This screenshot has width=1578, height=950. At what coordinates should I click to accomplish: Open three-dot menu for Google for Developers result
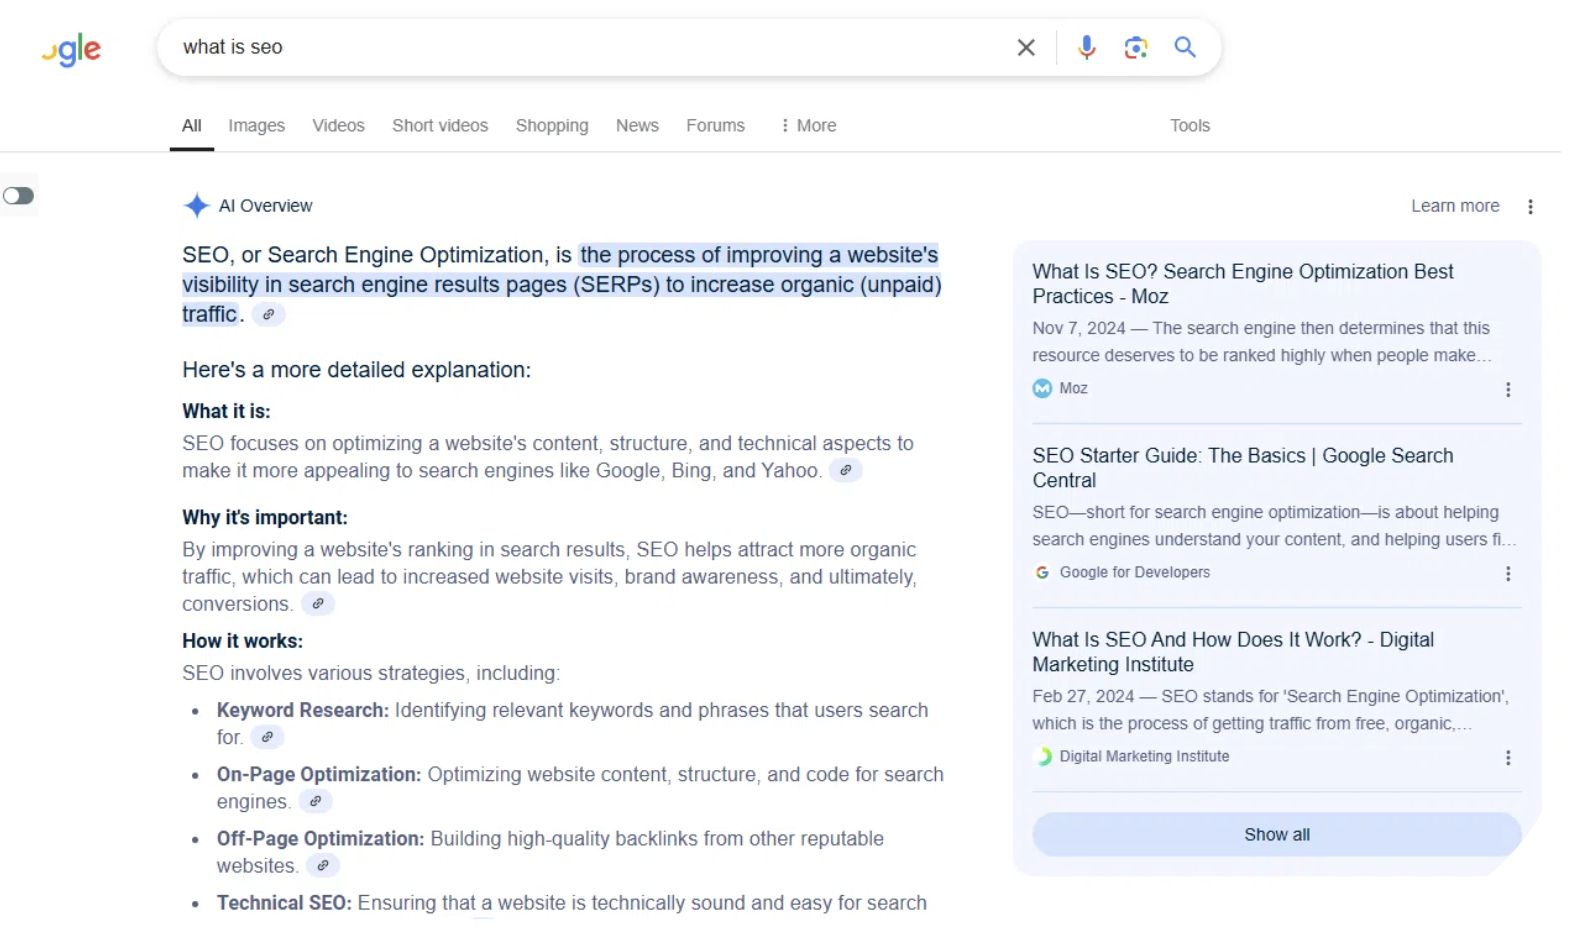coord(1508,573)
